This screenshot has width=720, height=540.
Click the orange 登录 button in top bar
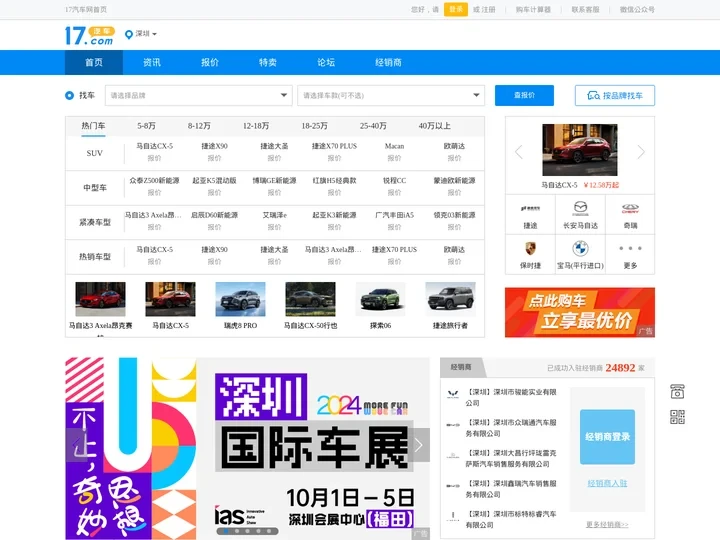(456, 9)
